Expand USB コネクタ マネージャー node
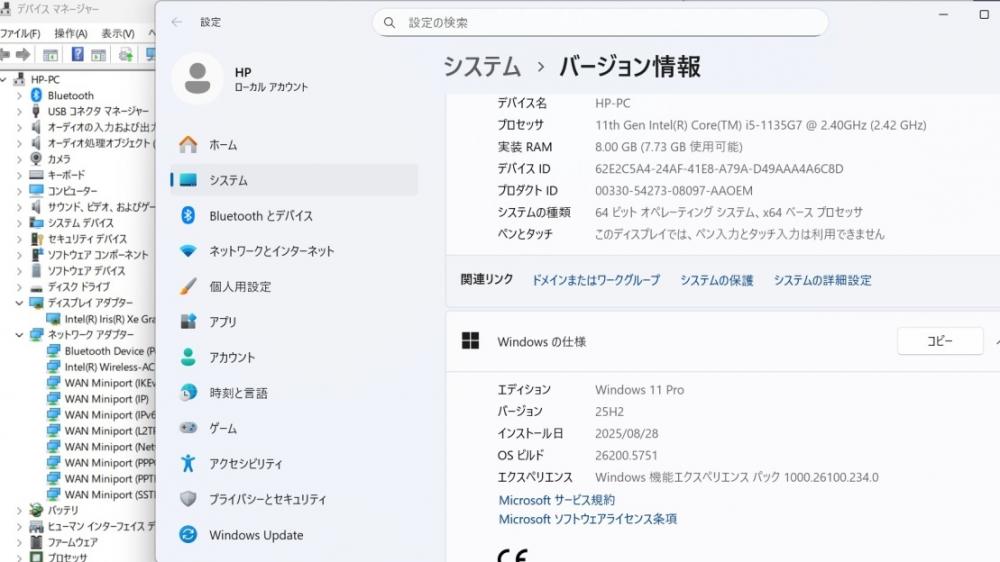This screenshot has height=562, width=1000. pos(19,111)
